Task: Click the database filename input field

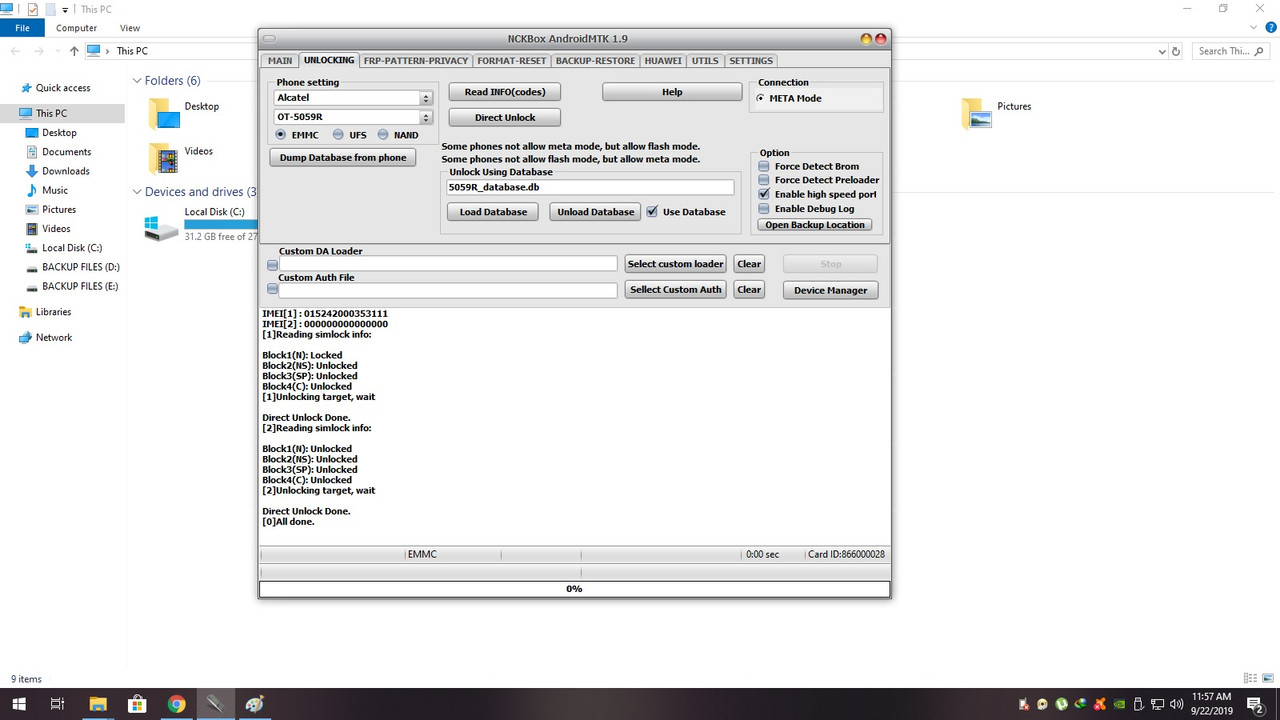Action: point(590,187)
